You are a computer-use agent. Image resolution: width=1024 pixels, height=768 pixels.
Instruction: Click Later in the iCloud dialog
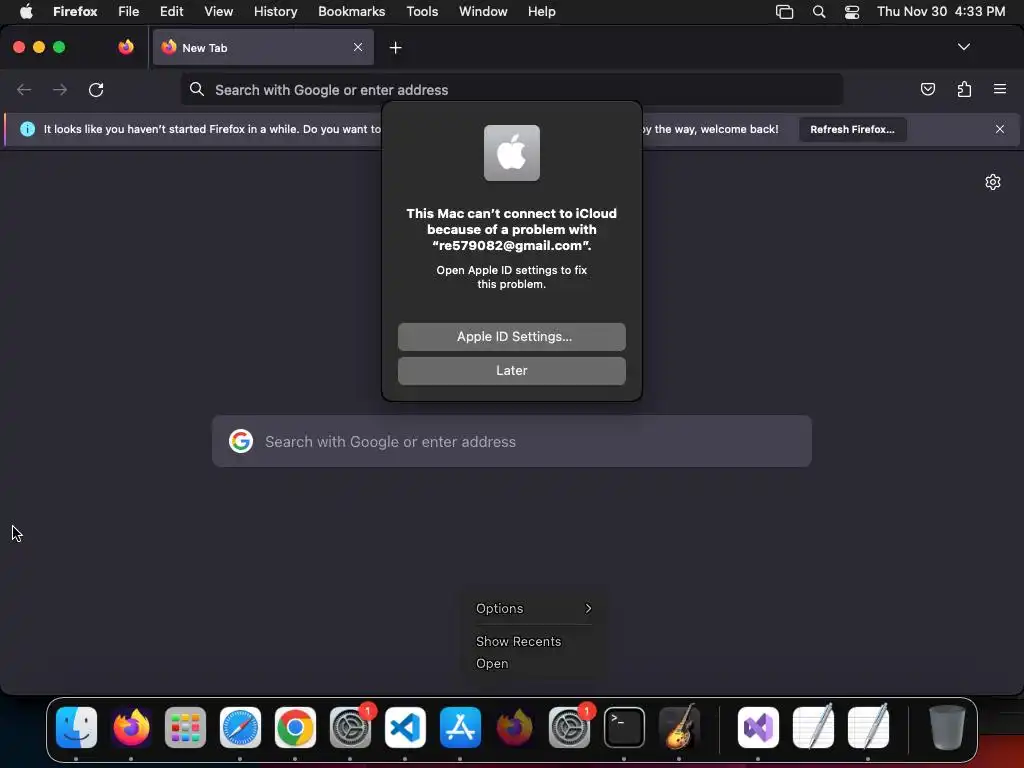coord(511,370)
